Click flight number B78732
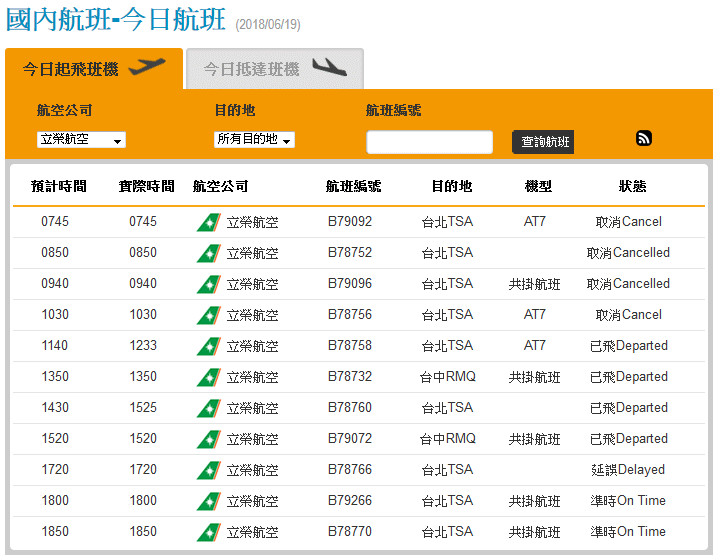This screenshot has height=560, width=713. (x=350, y=376)
